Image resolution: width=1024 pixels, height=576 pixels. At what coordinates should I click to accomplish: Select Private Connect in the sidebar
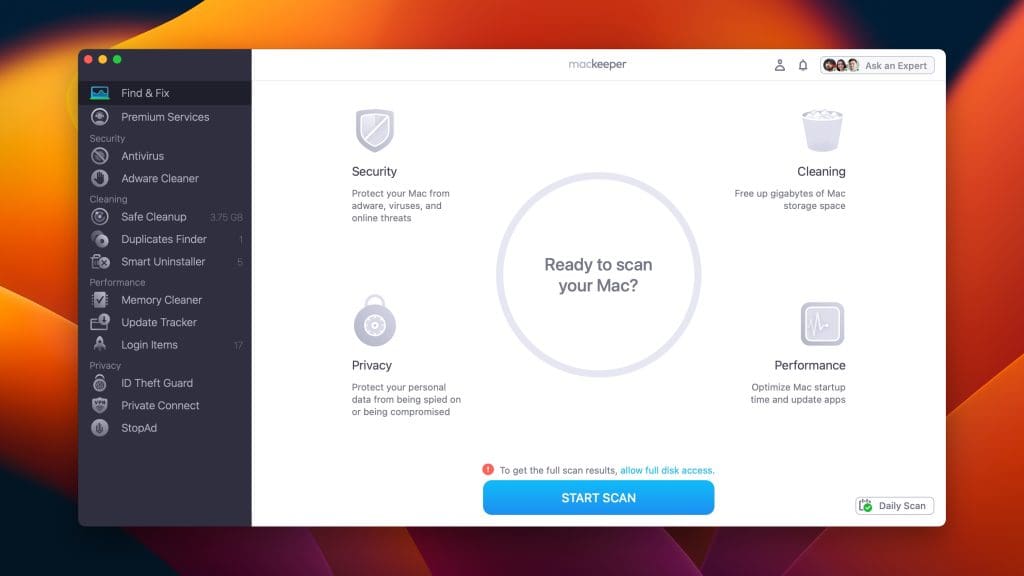point(165,405)
